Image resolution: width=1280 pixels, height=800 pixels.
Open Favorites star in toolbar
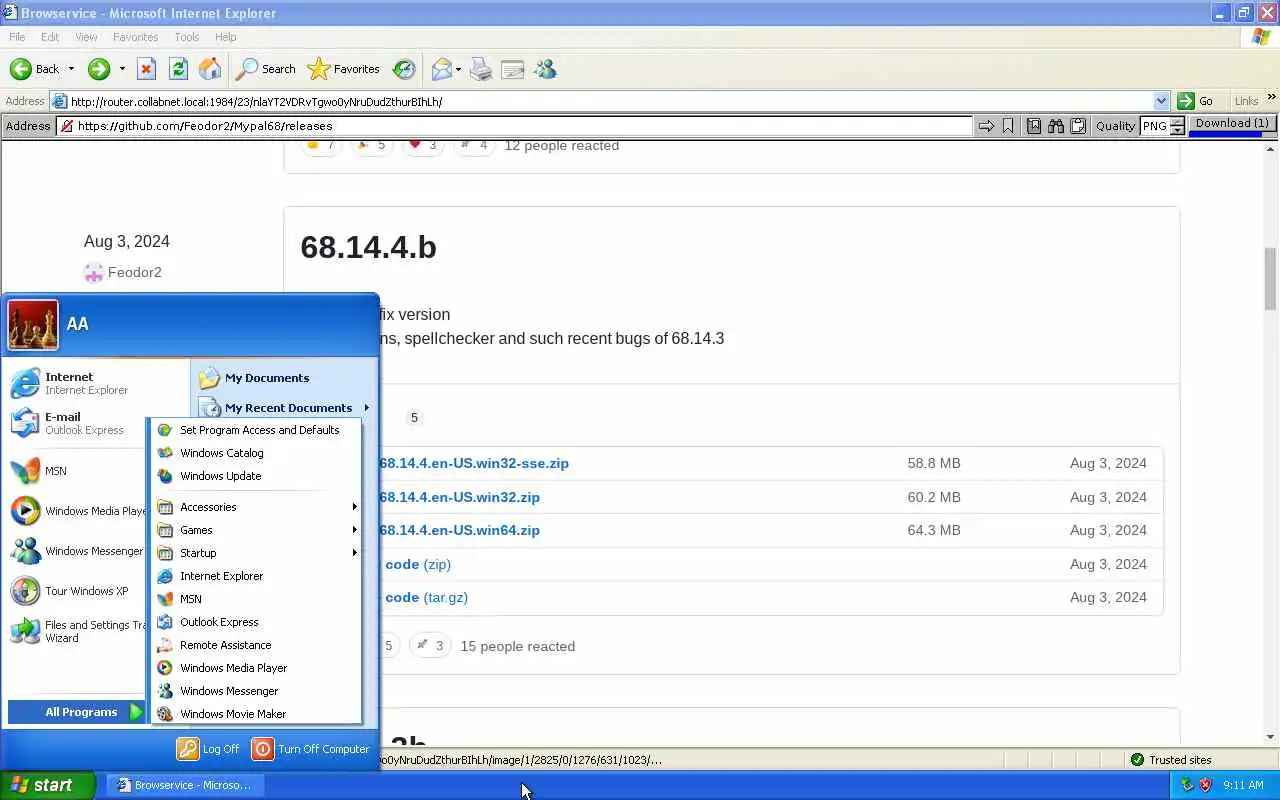coord(343,69)
